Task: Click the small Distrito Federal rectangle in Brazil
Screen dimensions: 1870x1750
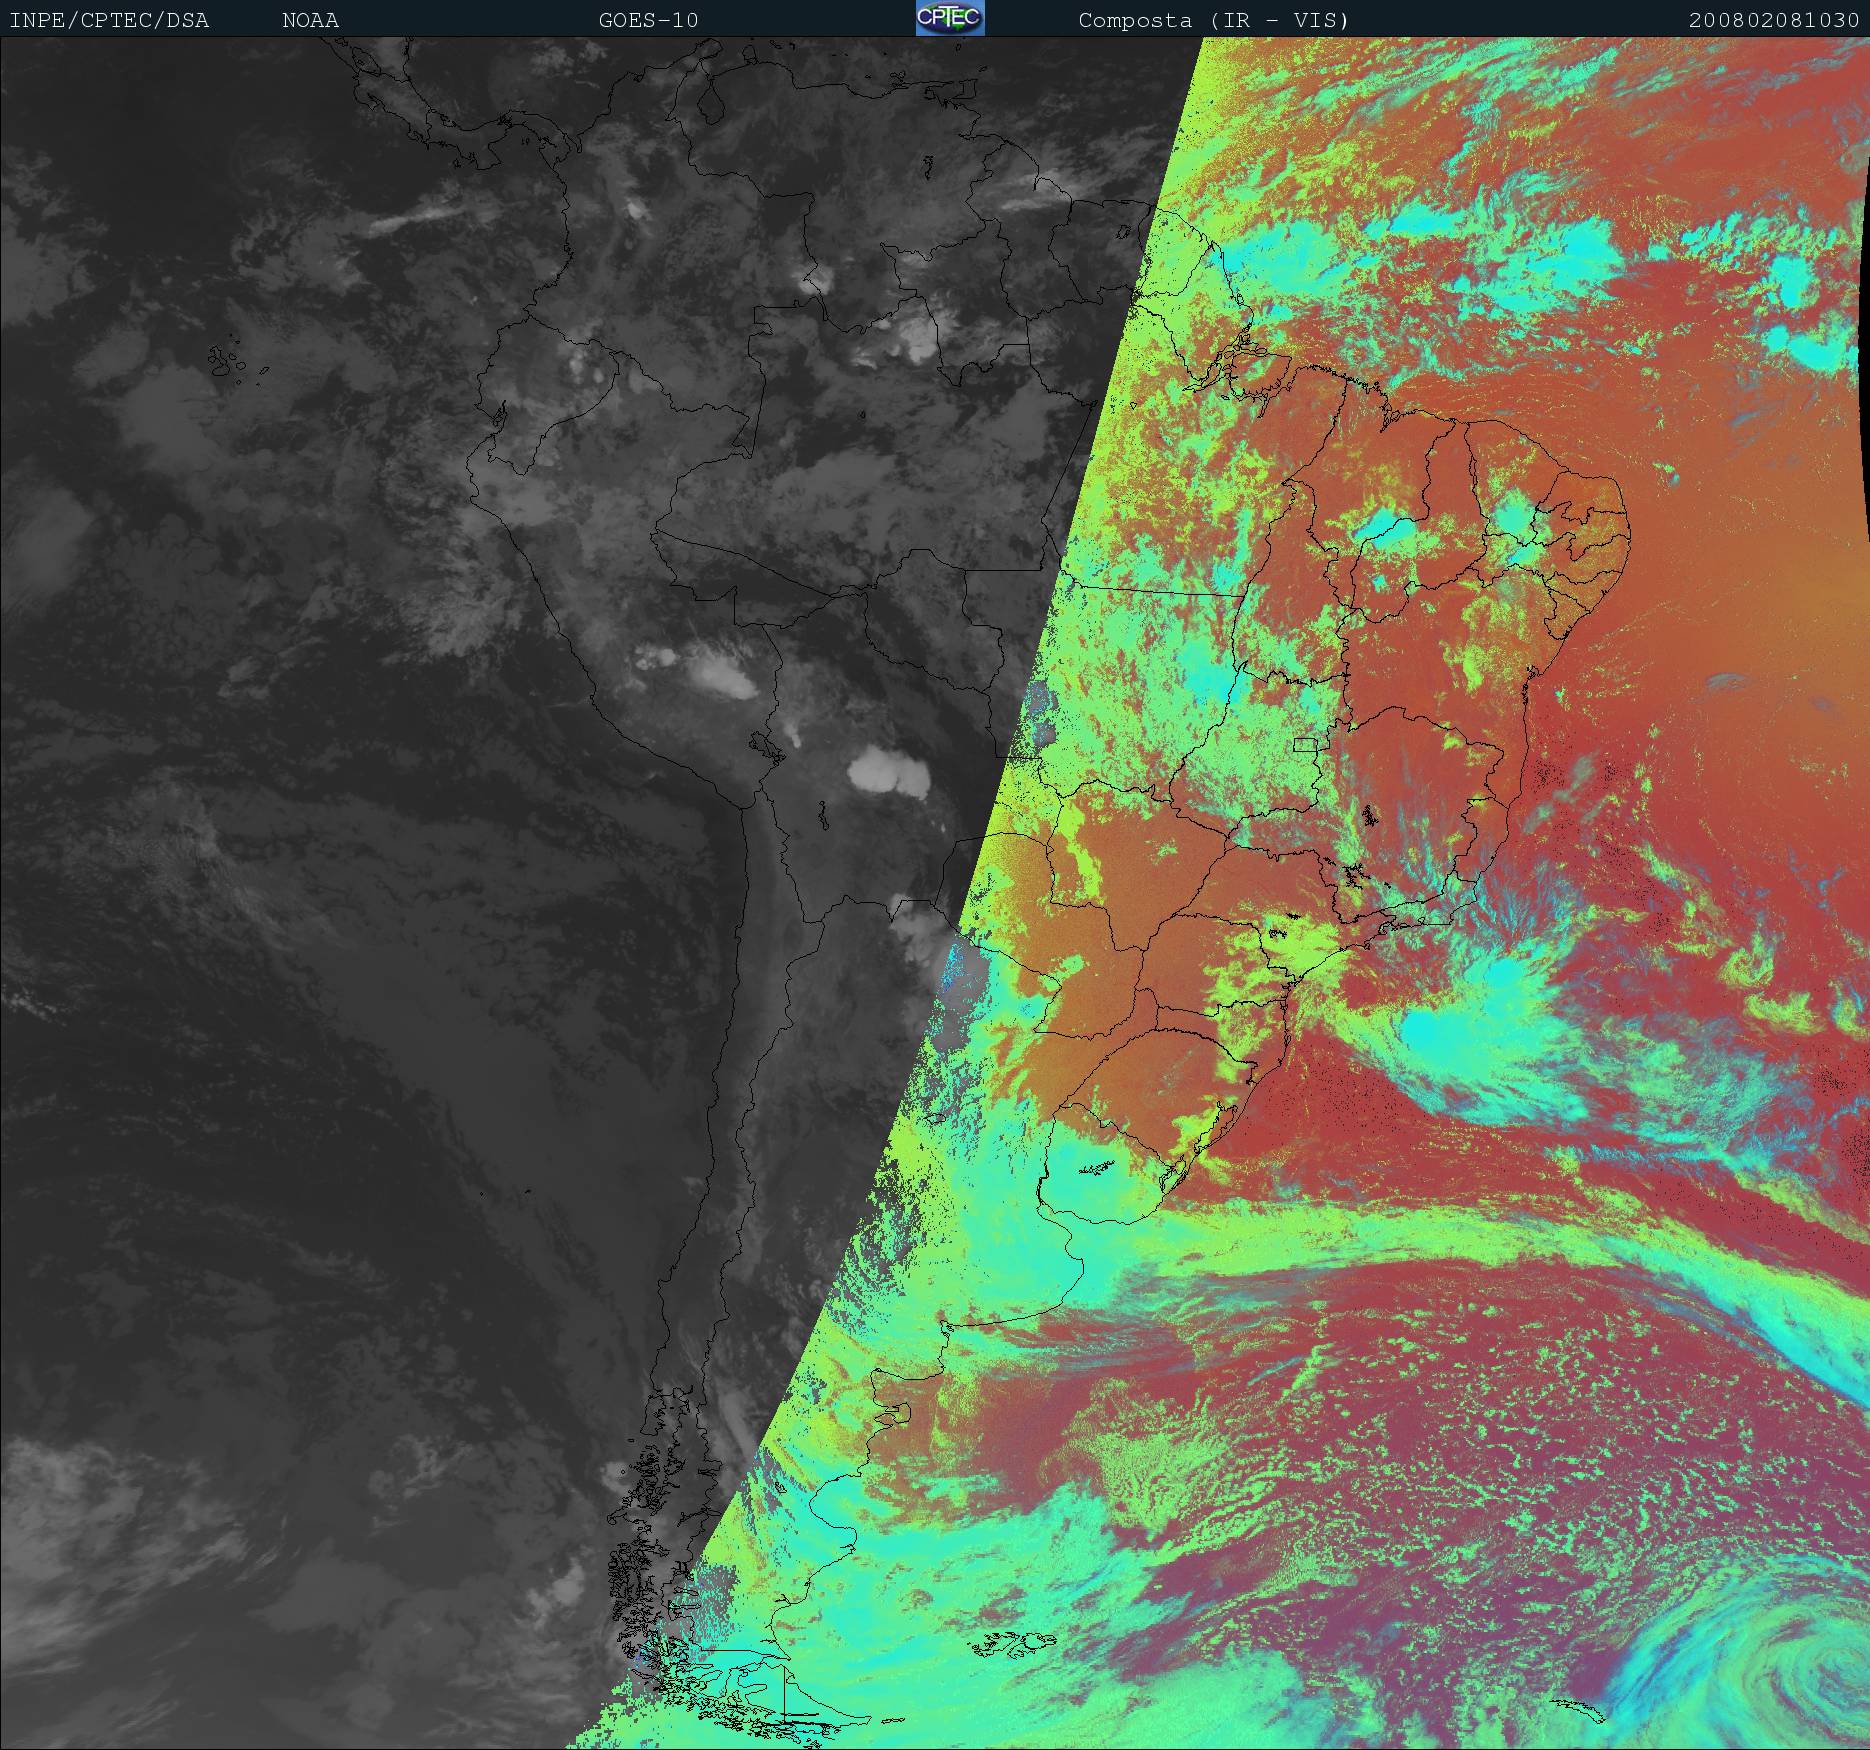Action: click(1306, 744)
